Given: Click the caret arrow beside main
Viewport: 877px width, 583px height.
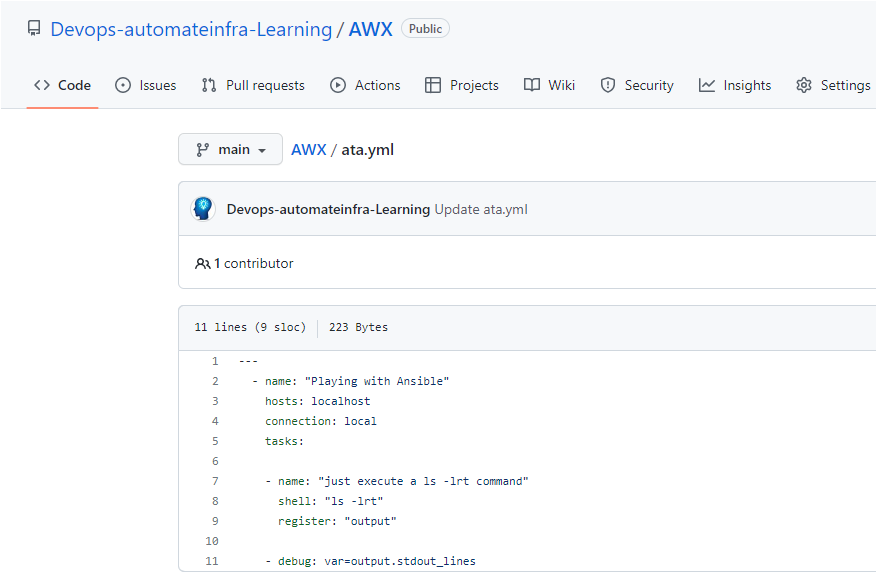Looking at the screenshot, I should (x=262, y=151).
